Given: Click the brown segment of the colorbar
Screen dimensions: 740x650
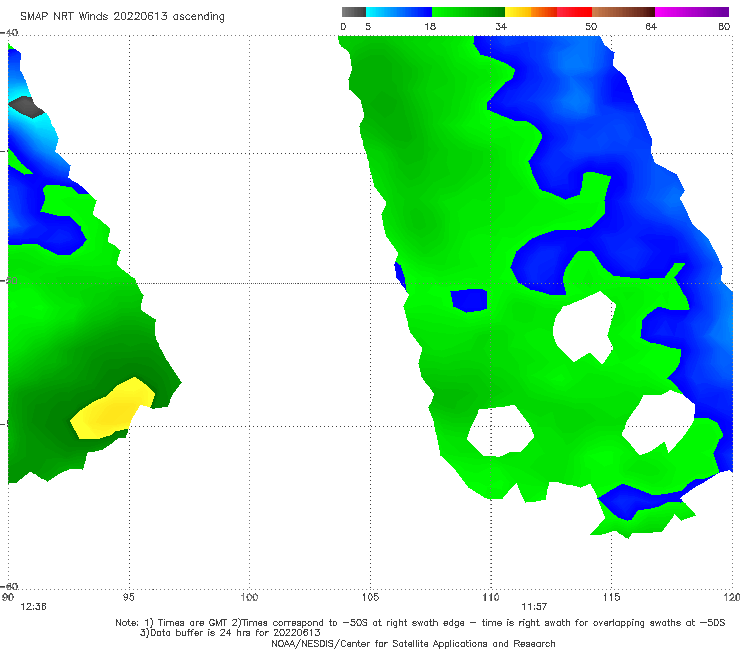Looking at the screenshot, I should [623, 12].
